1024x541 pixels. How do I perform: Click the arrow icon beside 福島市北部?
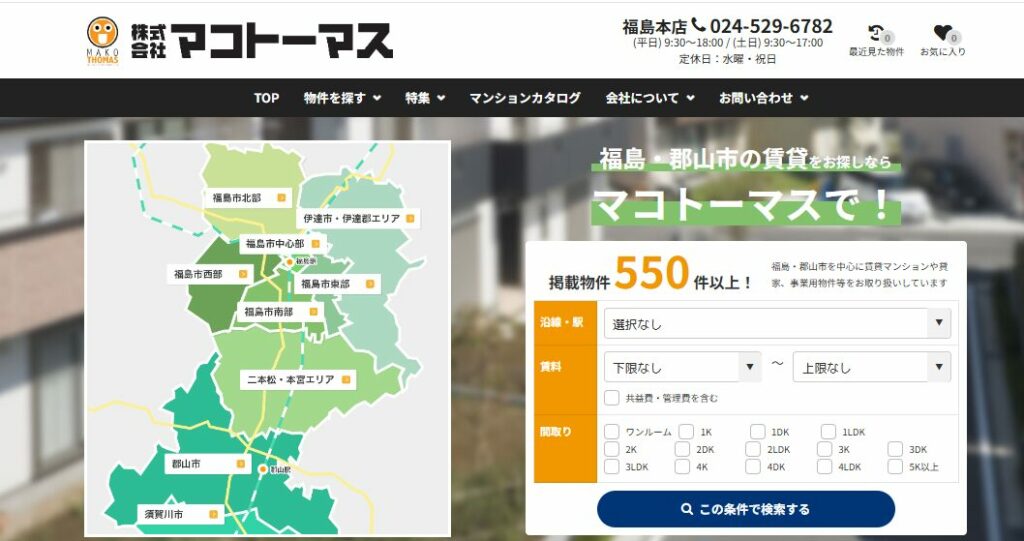[282, 198]
